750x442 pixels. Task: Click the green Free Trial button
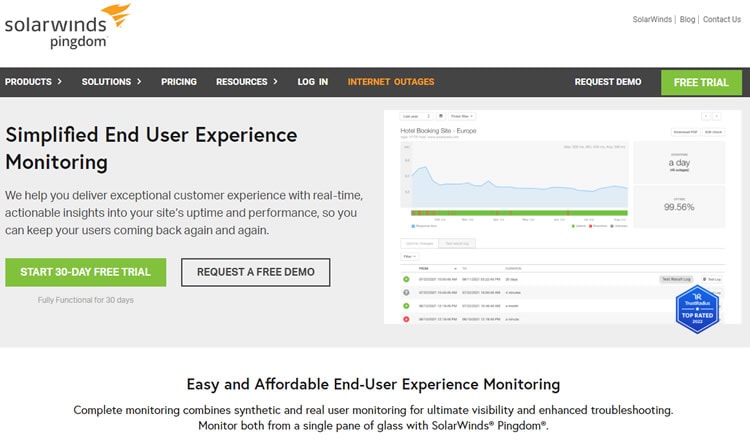[x=701, y=82]
